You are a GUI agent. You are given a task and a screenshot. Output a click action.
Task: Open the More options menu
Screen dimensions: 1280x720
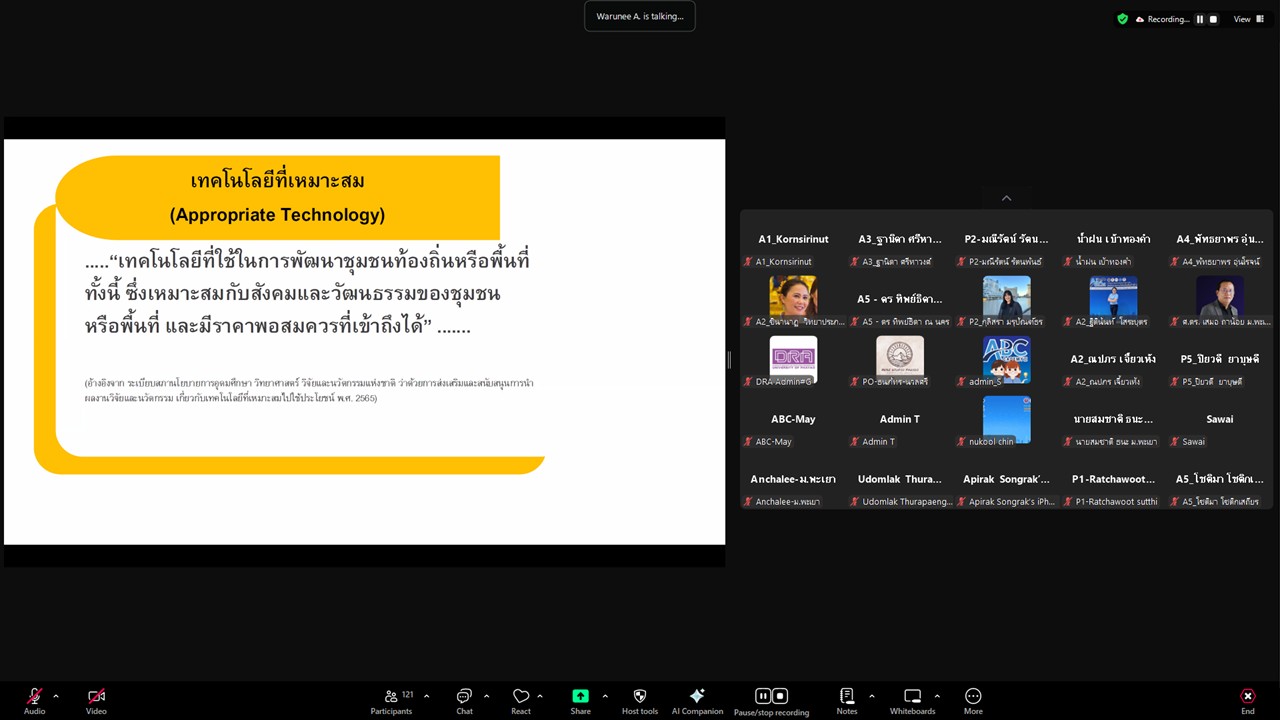[x=973, y=700]
